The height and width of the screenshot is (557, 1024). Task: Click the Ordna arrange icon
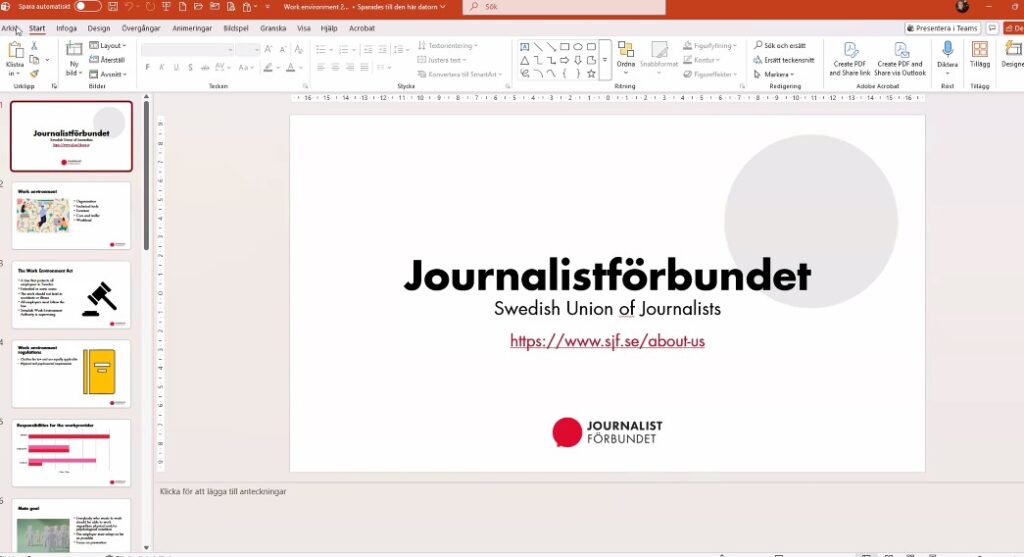626,55
